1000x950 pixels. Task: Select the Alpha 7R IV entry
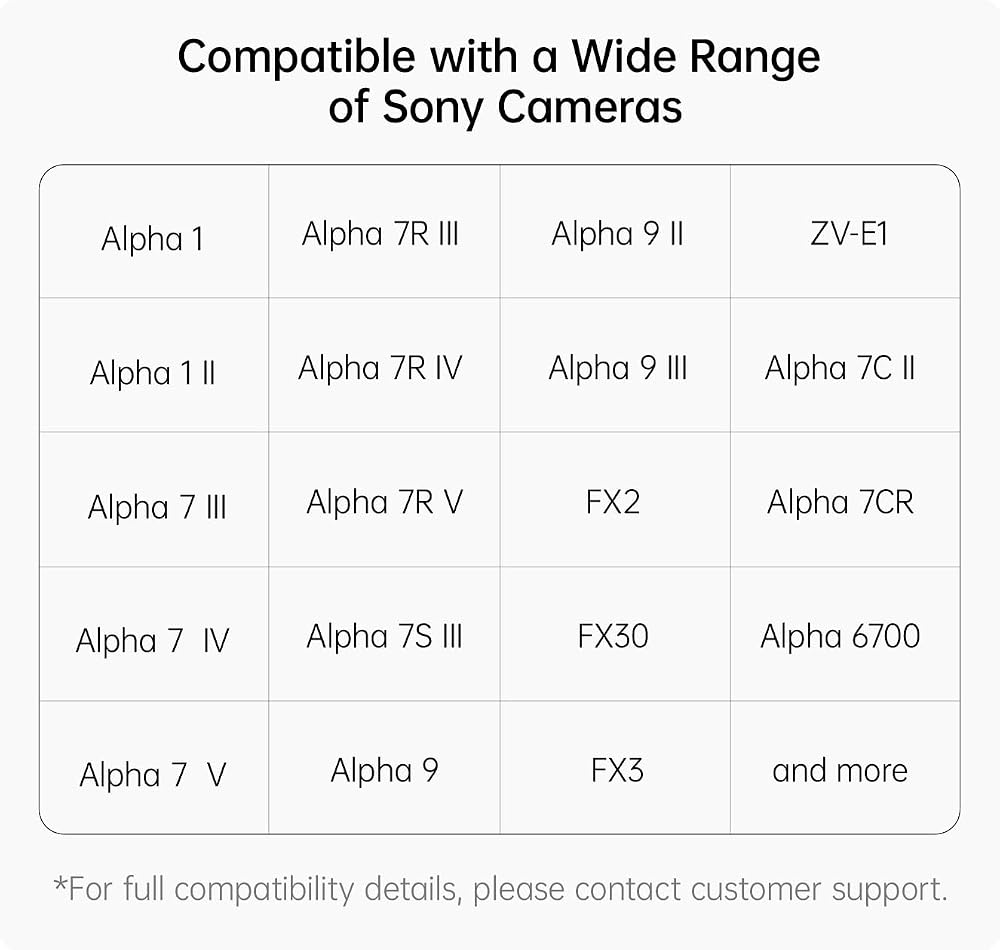[x=384, y=365]
